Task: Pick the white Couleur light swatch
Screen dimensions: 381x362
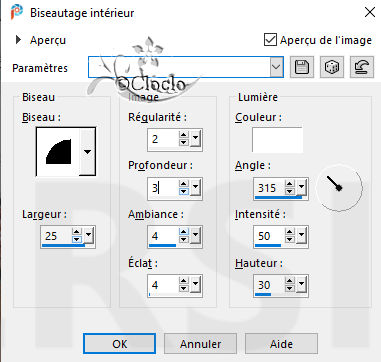Action: coord(277,140)
